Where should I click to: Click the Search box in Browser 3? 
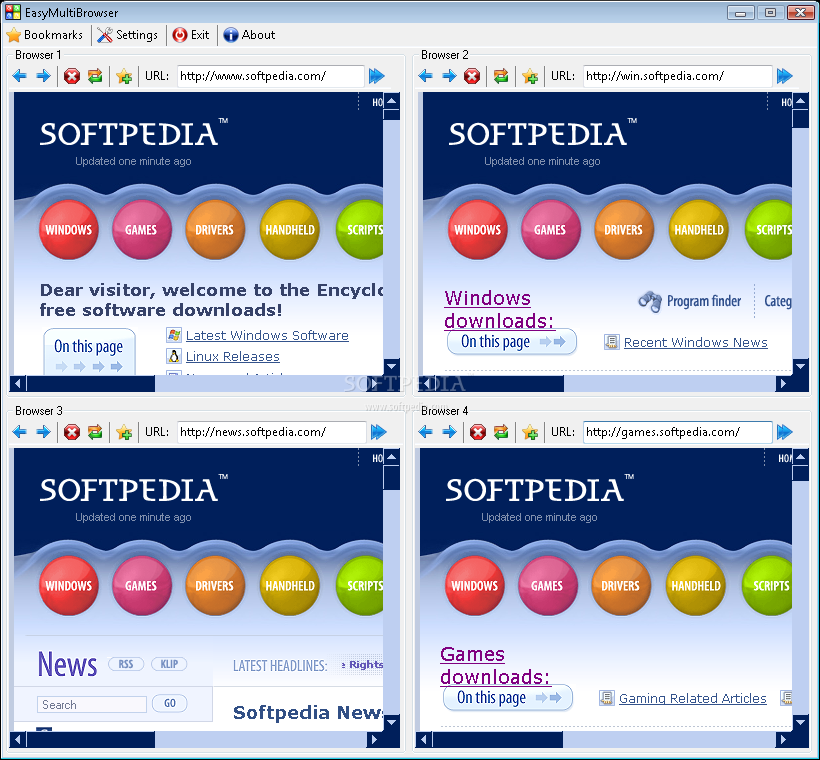point(92,705)
